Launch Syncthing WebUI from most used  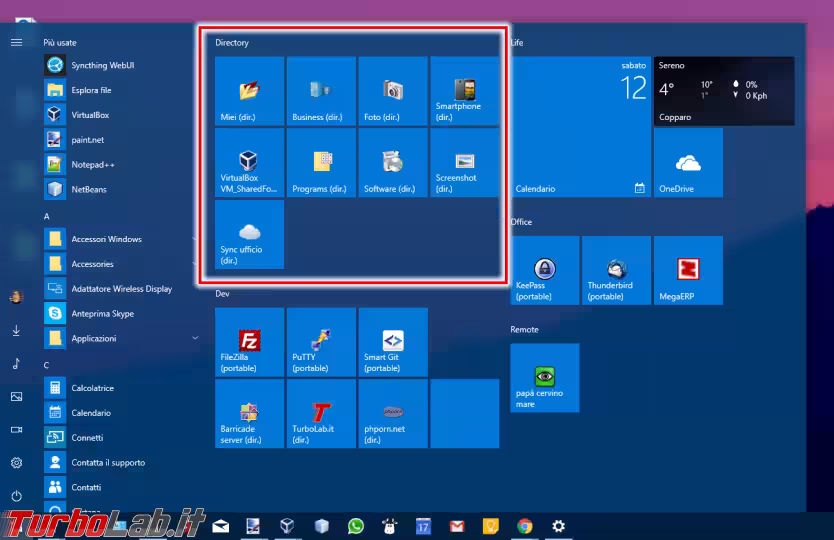(120, 65)
